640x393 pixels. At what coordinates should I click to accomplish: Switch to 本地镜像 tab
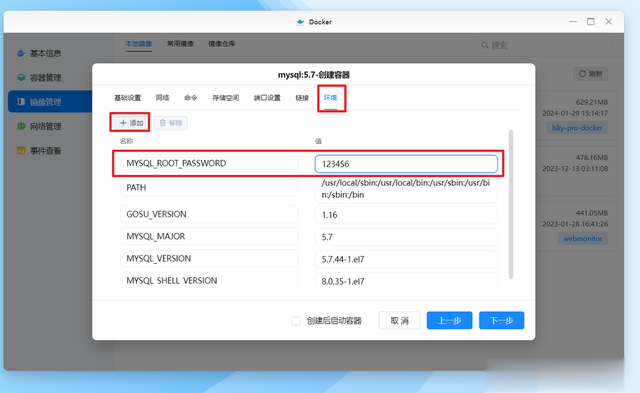click(138, 44)
